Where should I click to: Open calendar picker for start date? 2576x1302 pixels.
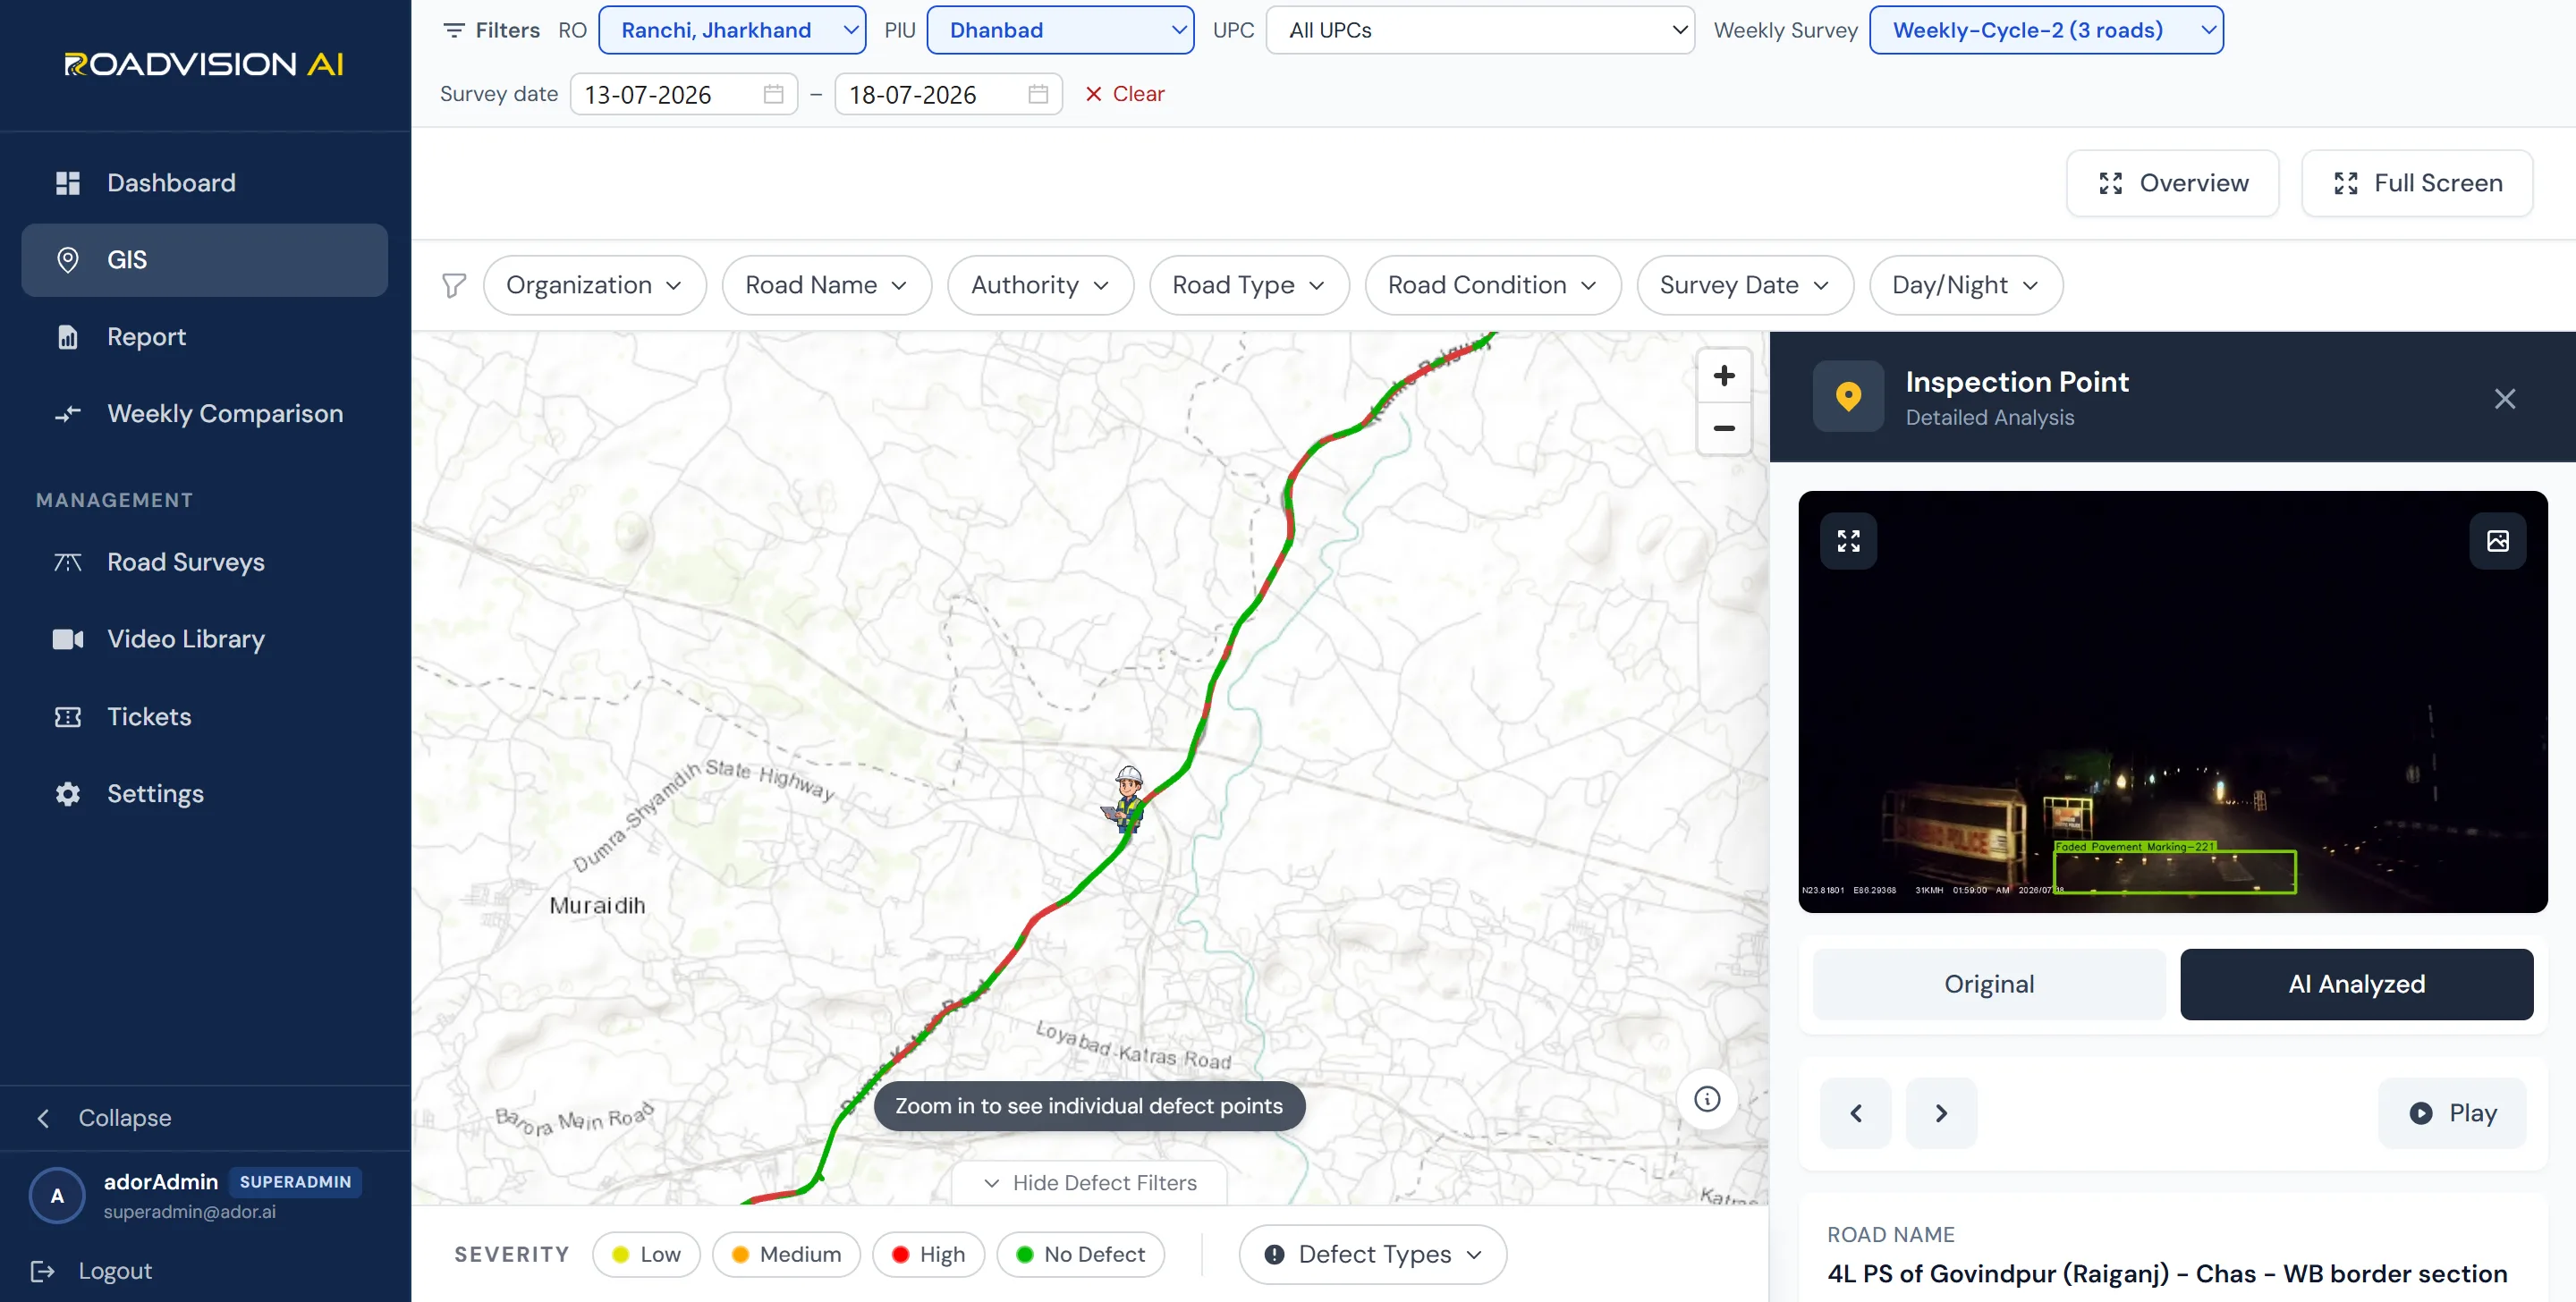click(773, 94)
